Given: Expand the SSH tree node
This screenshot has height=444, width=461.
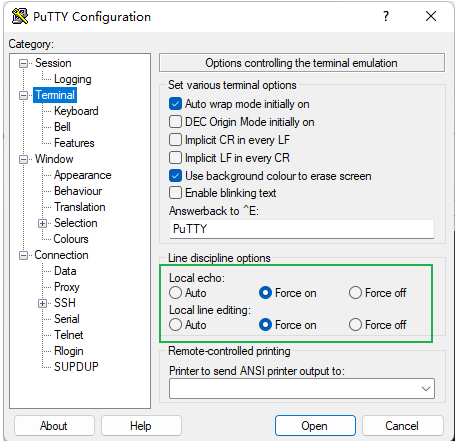Looking at the screenshot, I should tap(42, 303).
